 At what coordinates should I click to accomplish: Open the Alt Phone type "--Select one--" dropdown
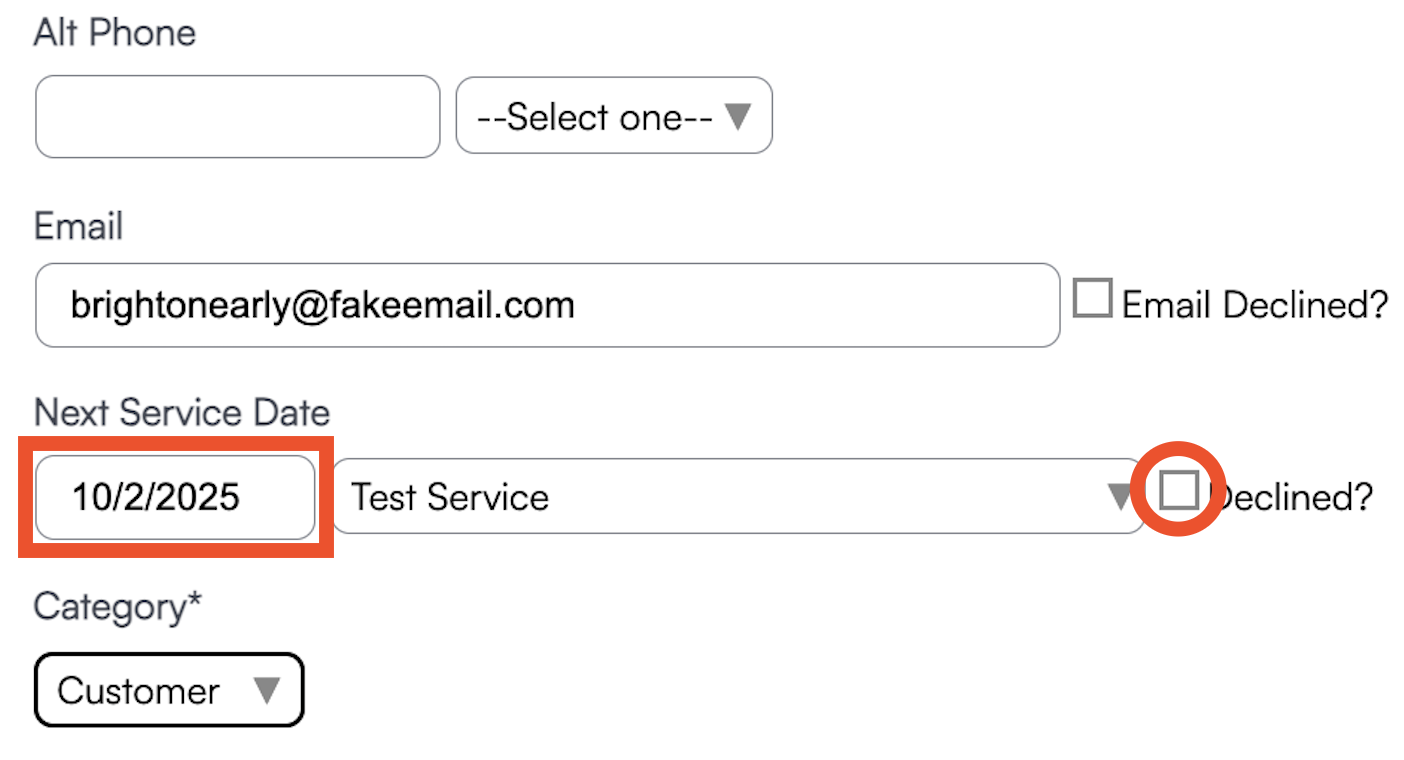tap(596, 117)
